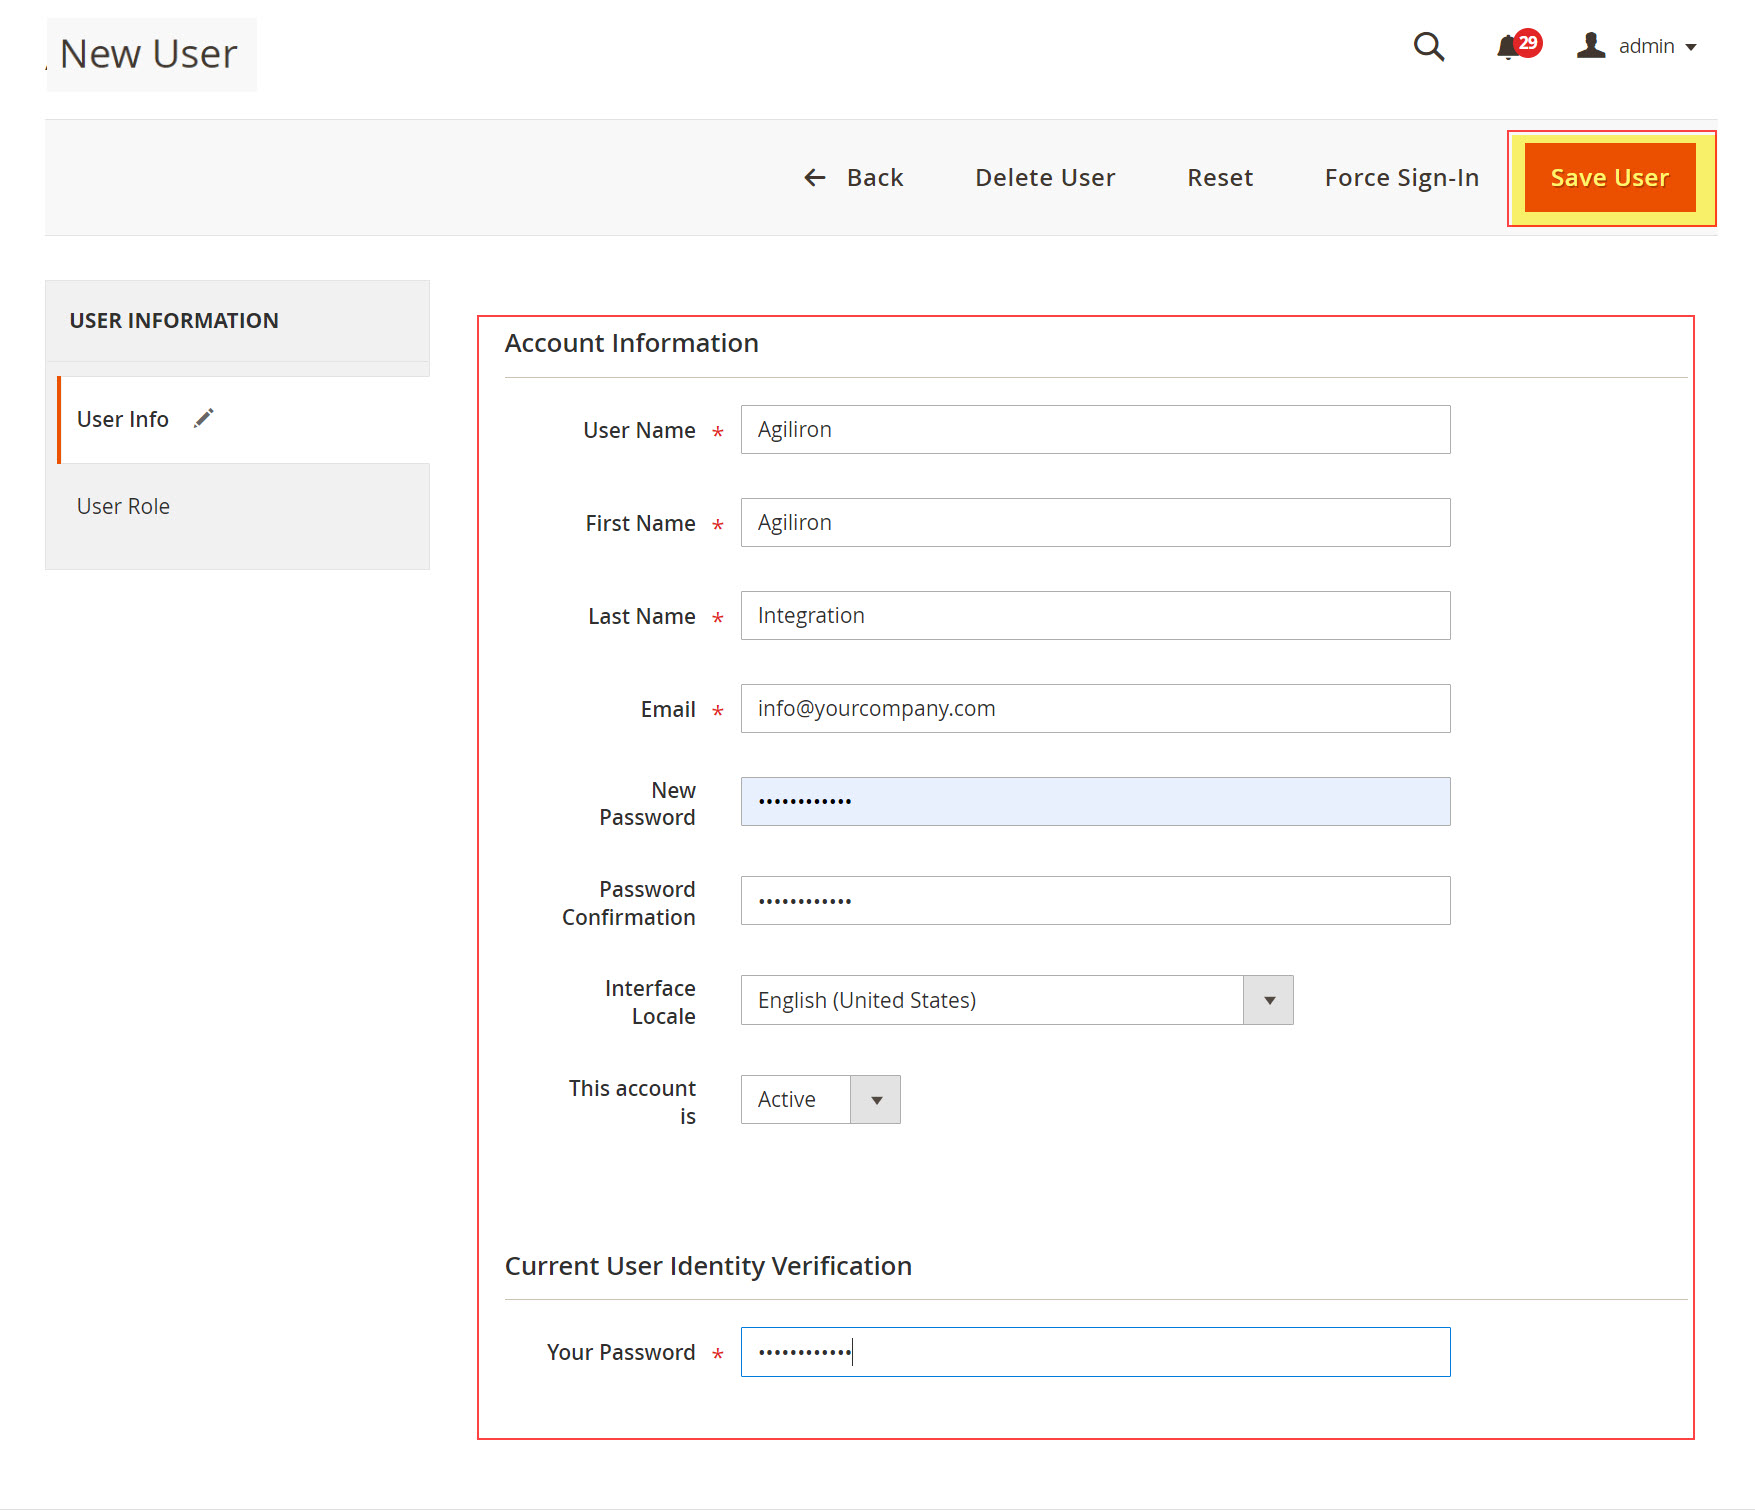Click into the Email input field

click(x=1095, y=708)
